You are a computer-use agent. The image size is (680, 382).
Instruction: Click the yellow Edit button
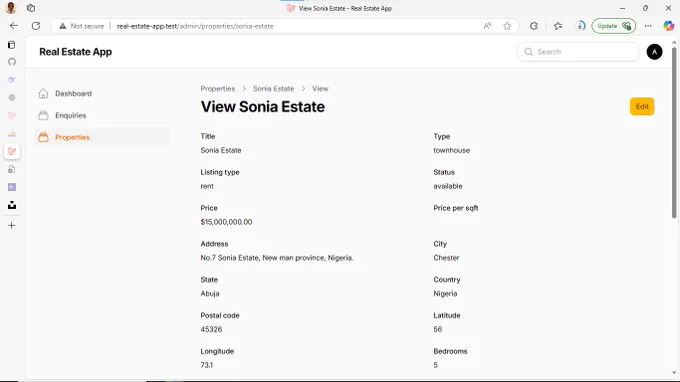[x=642, y=107]
